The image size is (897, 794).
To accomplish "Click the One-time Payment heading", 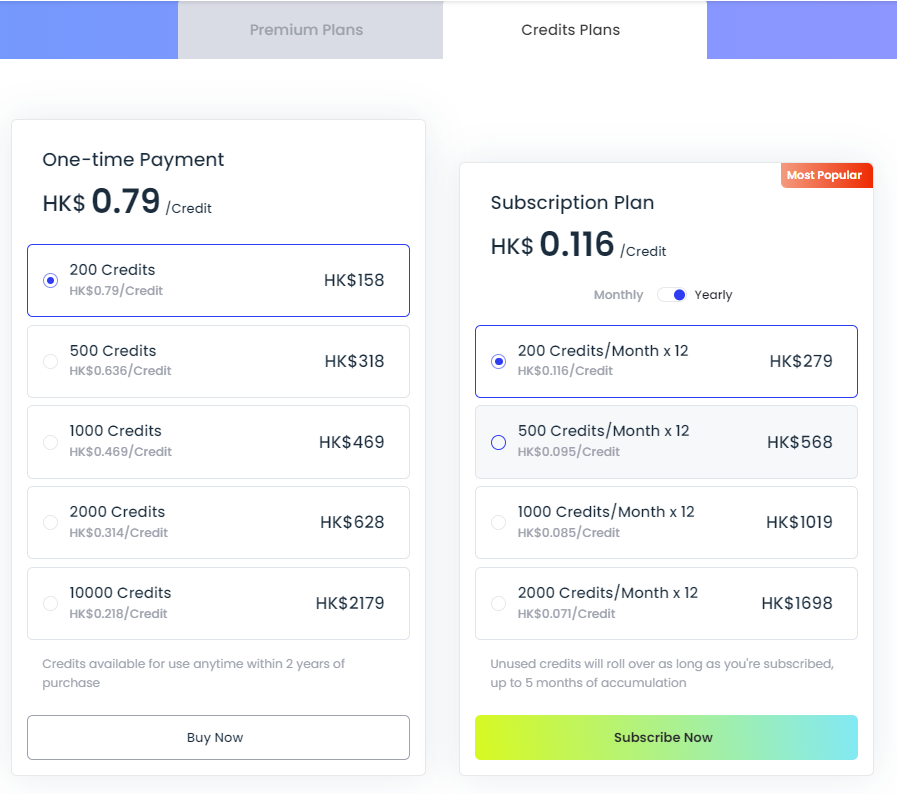I will (x=133, y=160).
